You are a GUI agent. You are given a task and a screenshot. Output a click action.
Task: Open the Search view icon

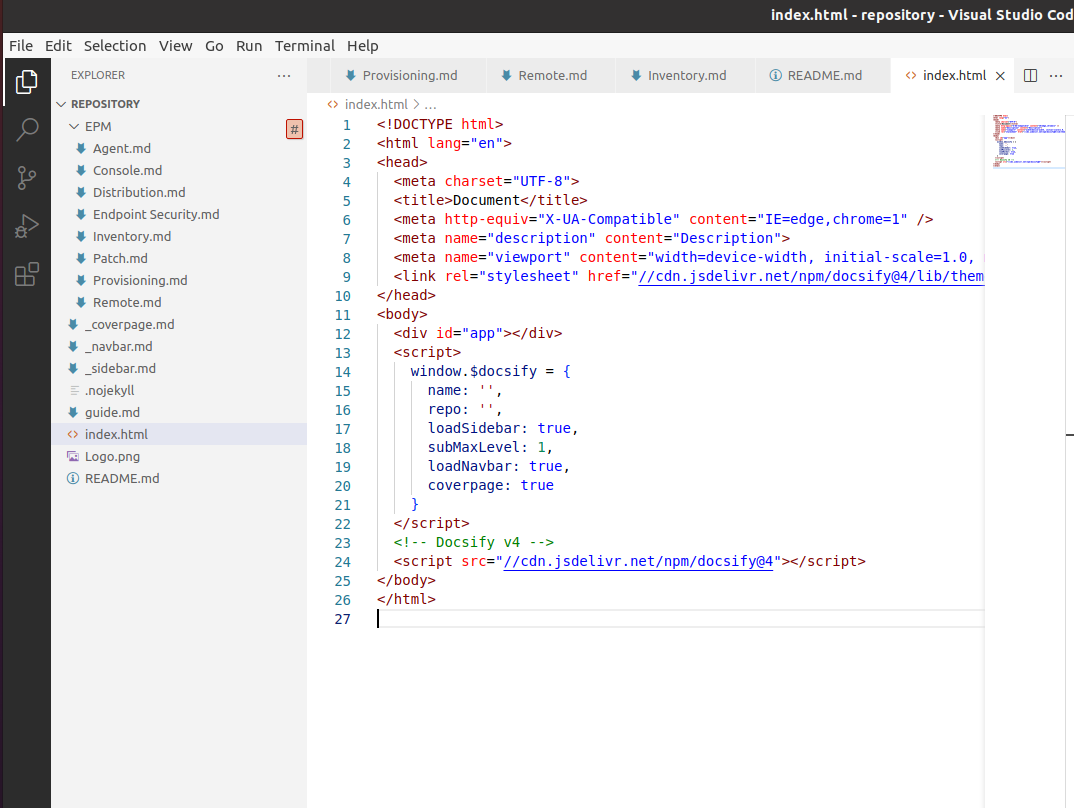27,130
